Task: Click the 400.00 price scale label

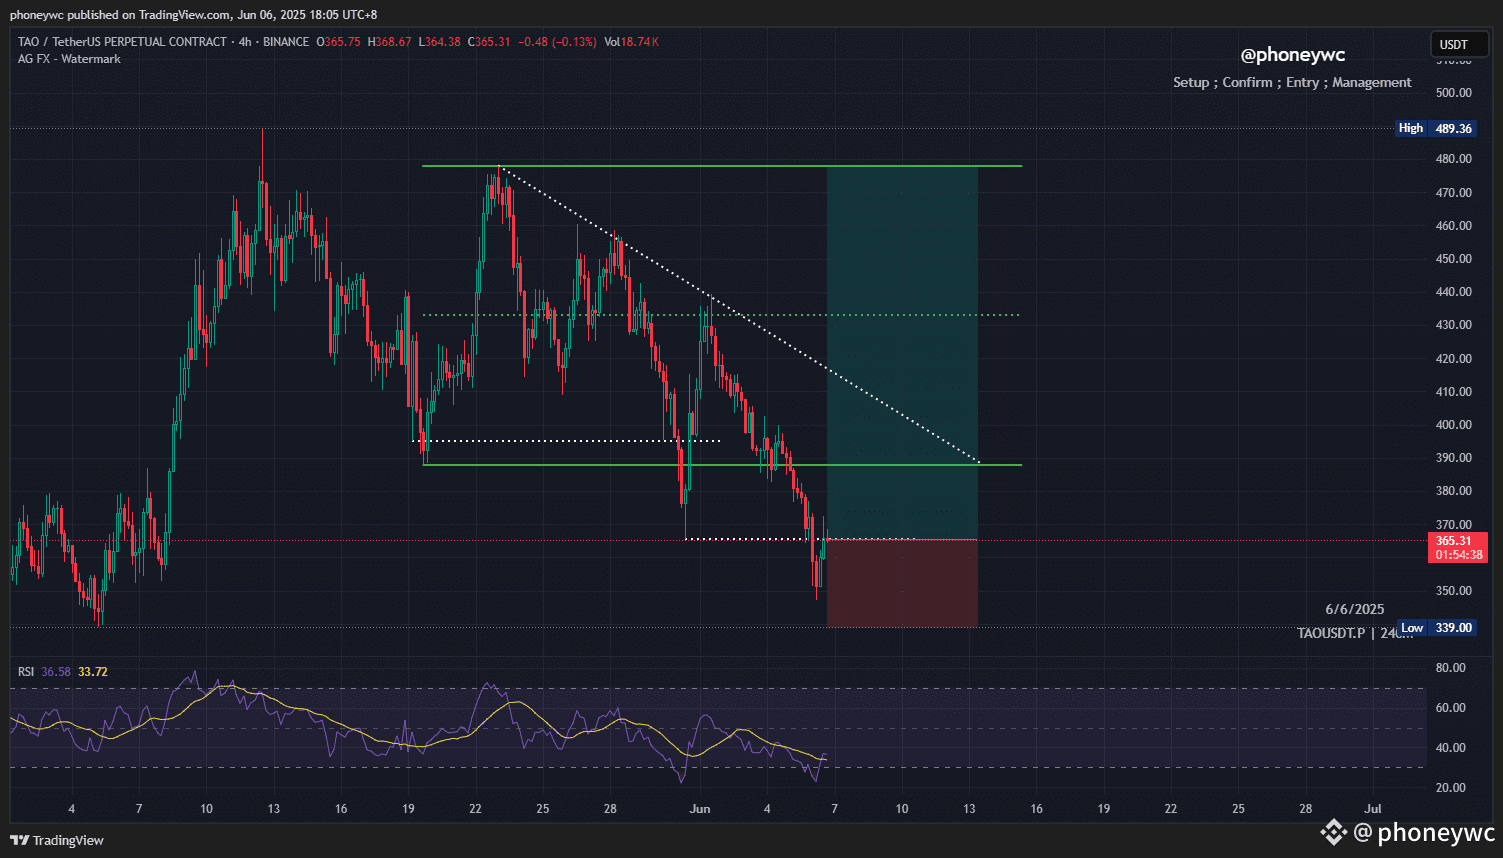Action: 1454,425
